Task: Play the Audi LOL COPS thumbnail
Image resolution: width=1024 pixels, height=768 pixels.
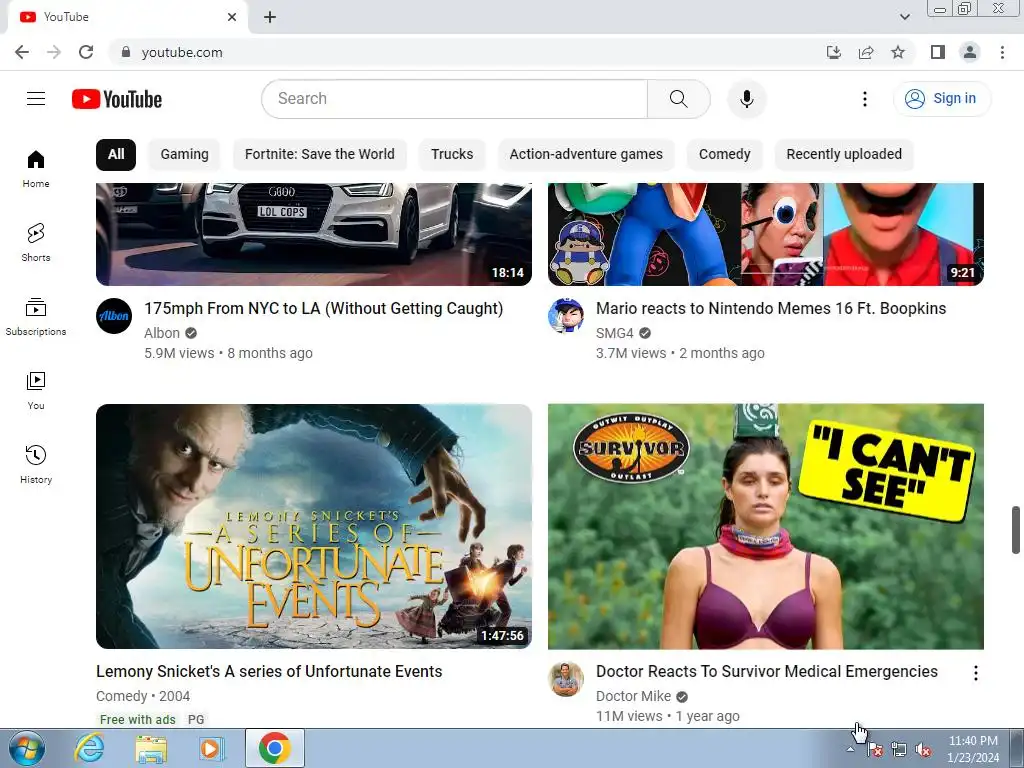Action: click(313, 234)
